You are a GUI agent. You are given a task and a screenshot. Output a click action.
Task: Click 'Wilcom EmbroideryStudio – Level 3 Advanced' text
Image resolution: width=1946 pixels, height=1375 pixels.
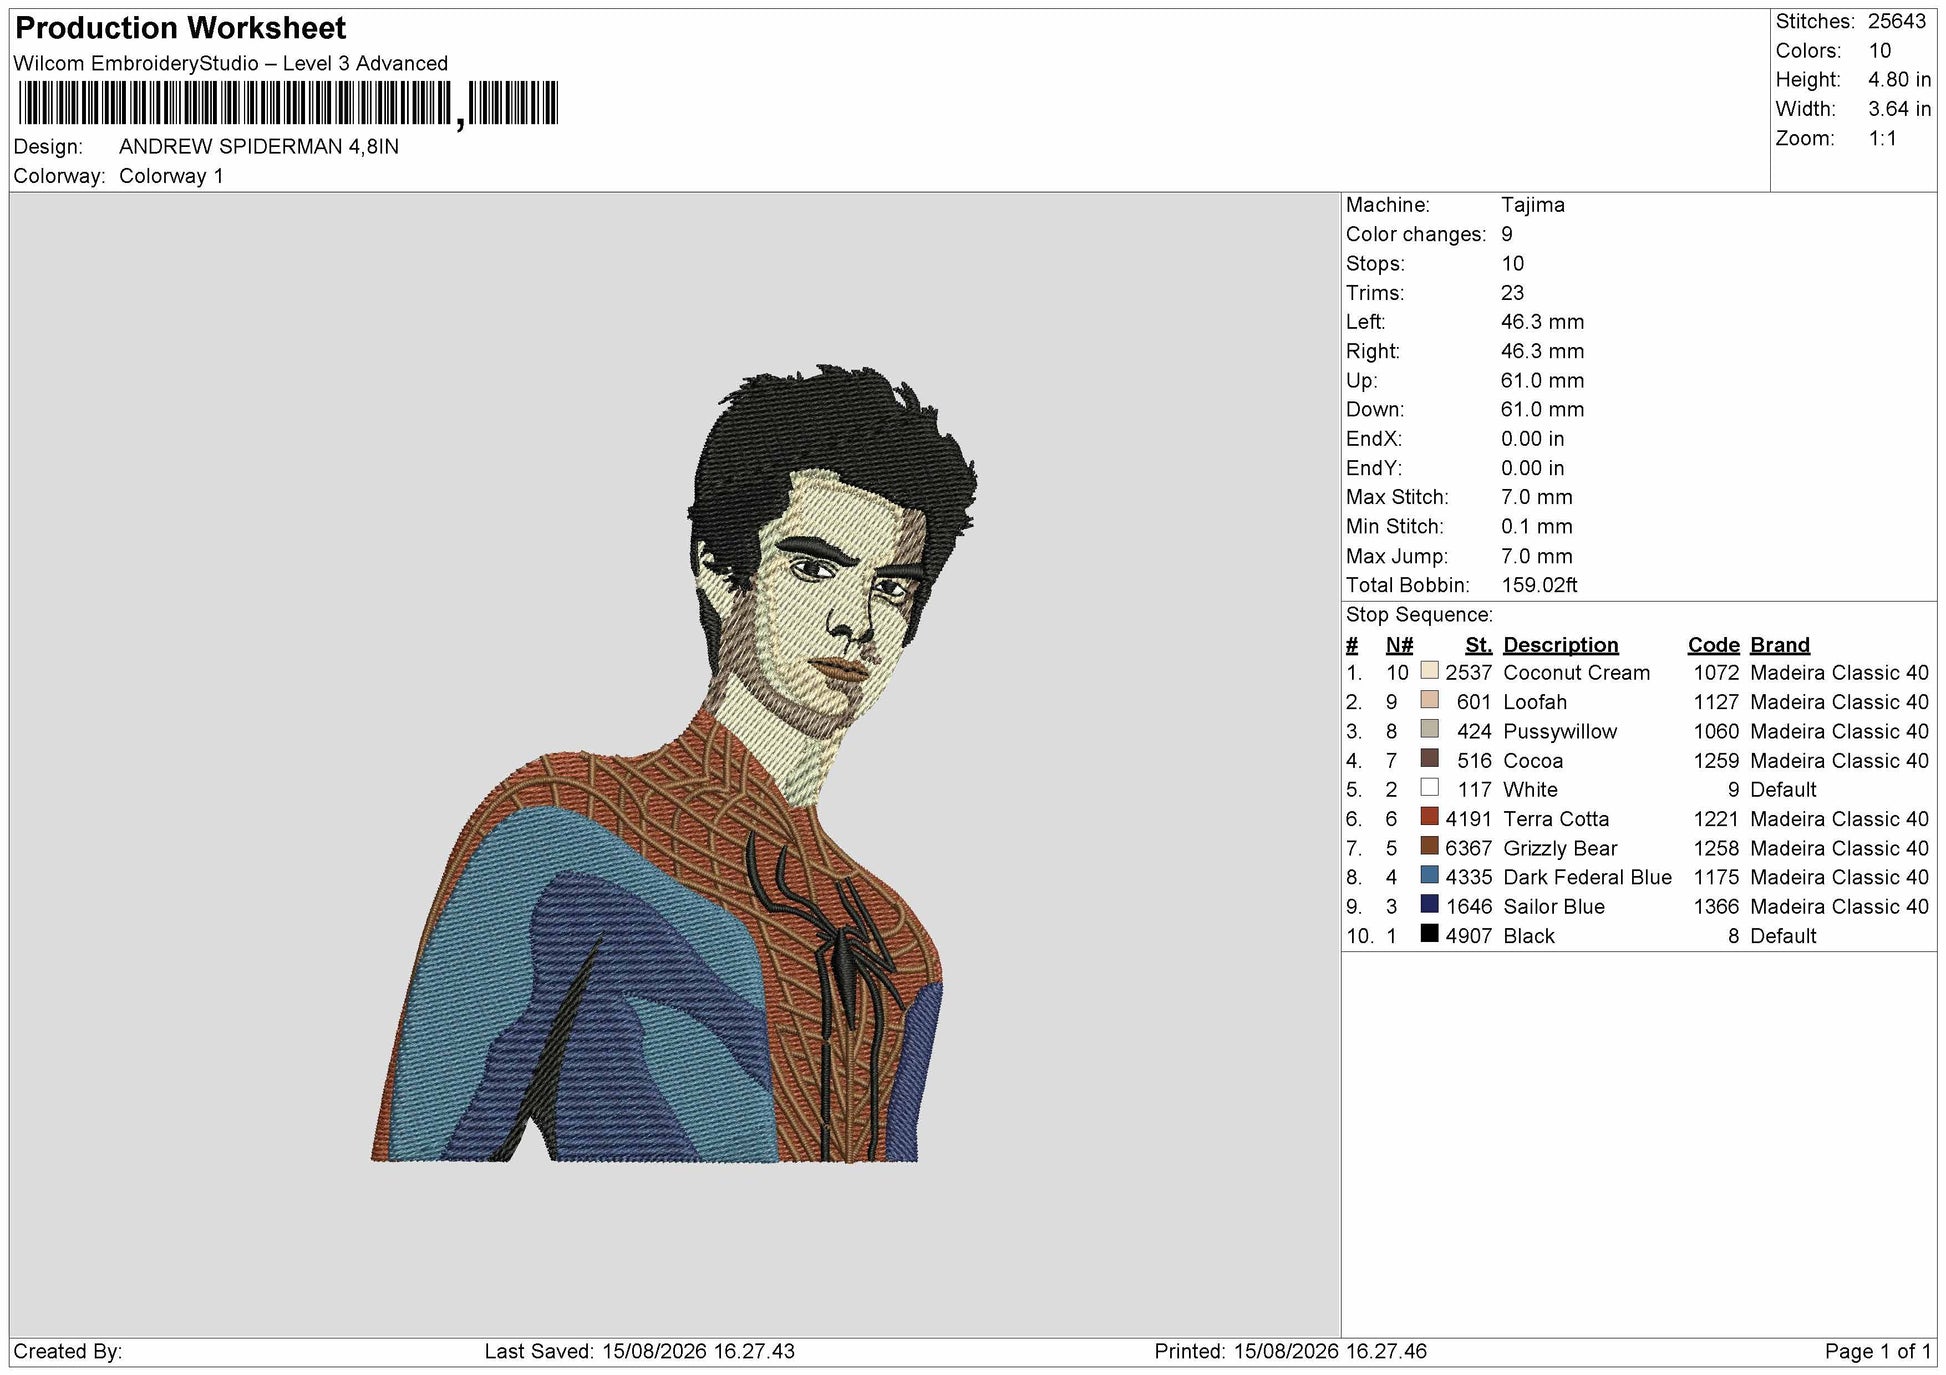[231, 64]
